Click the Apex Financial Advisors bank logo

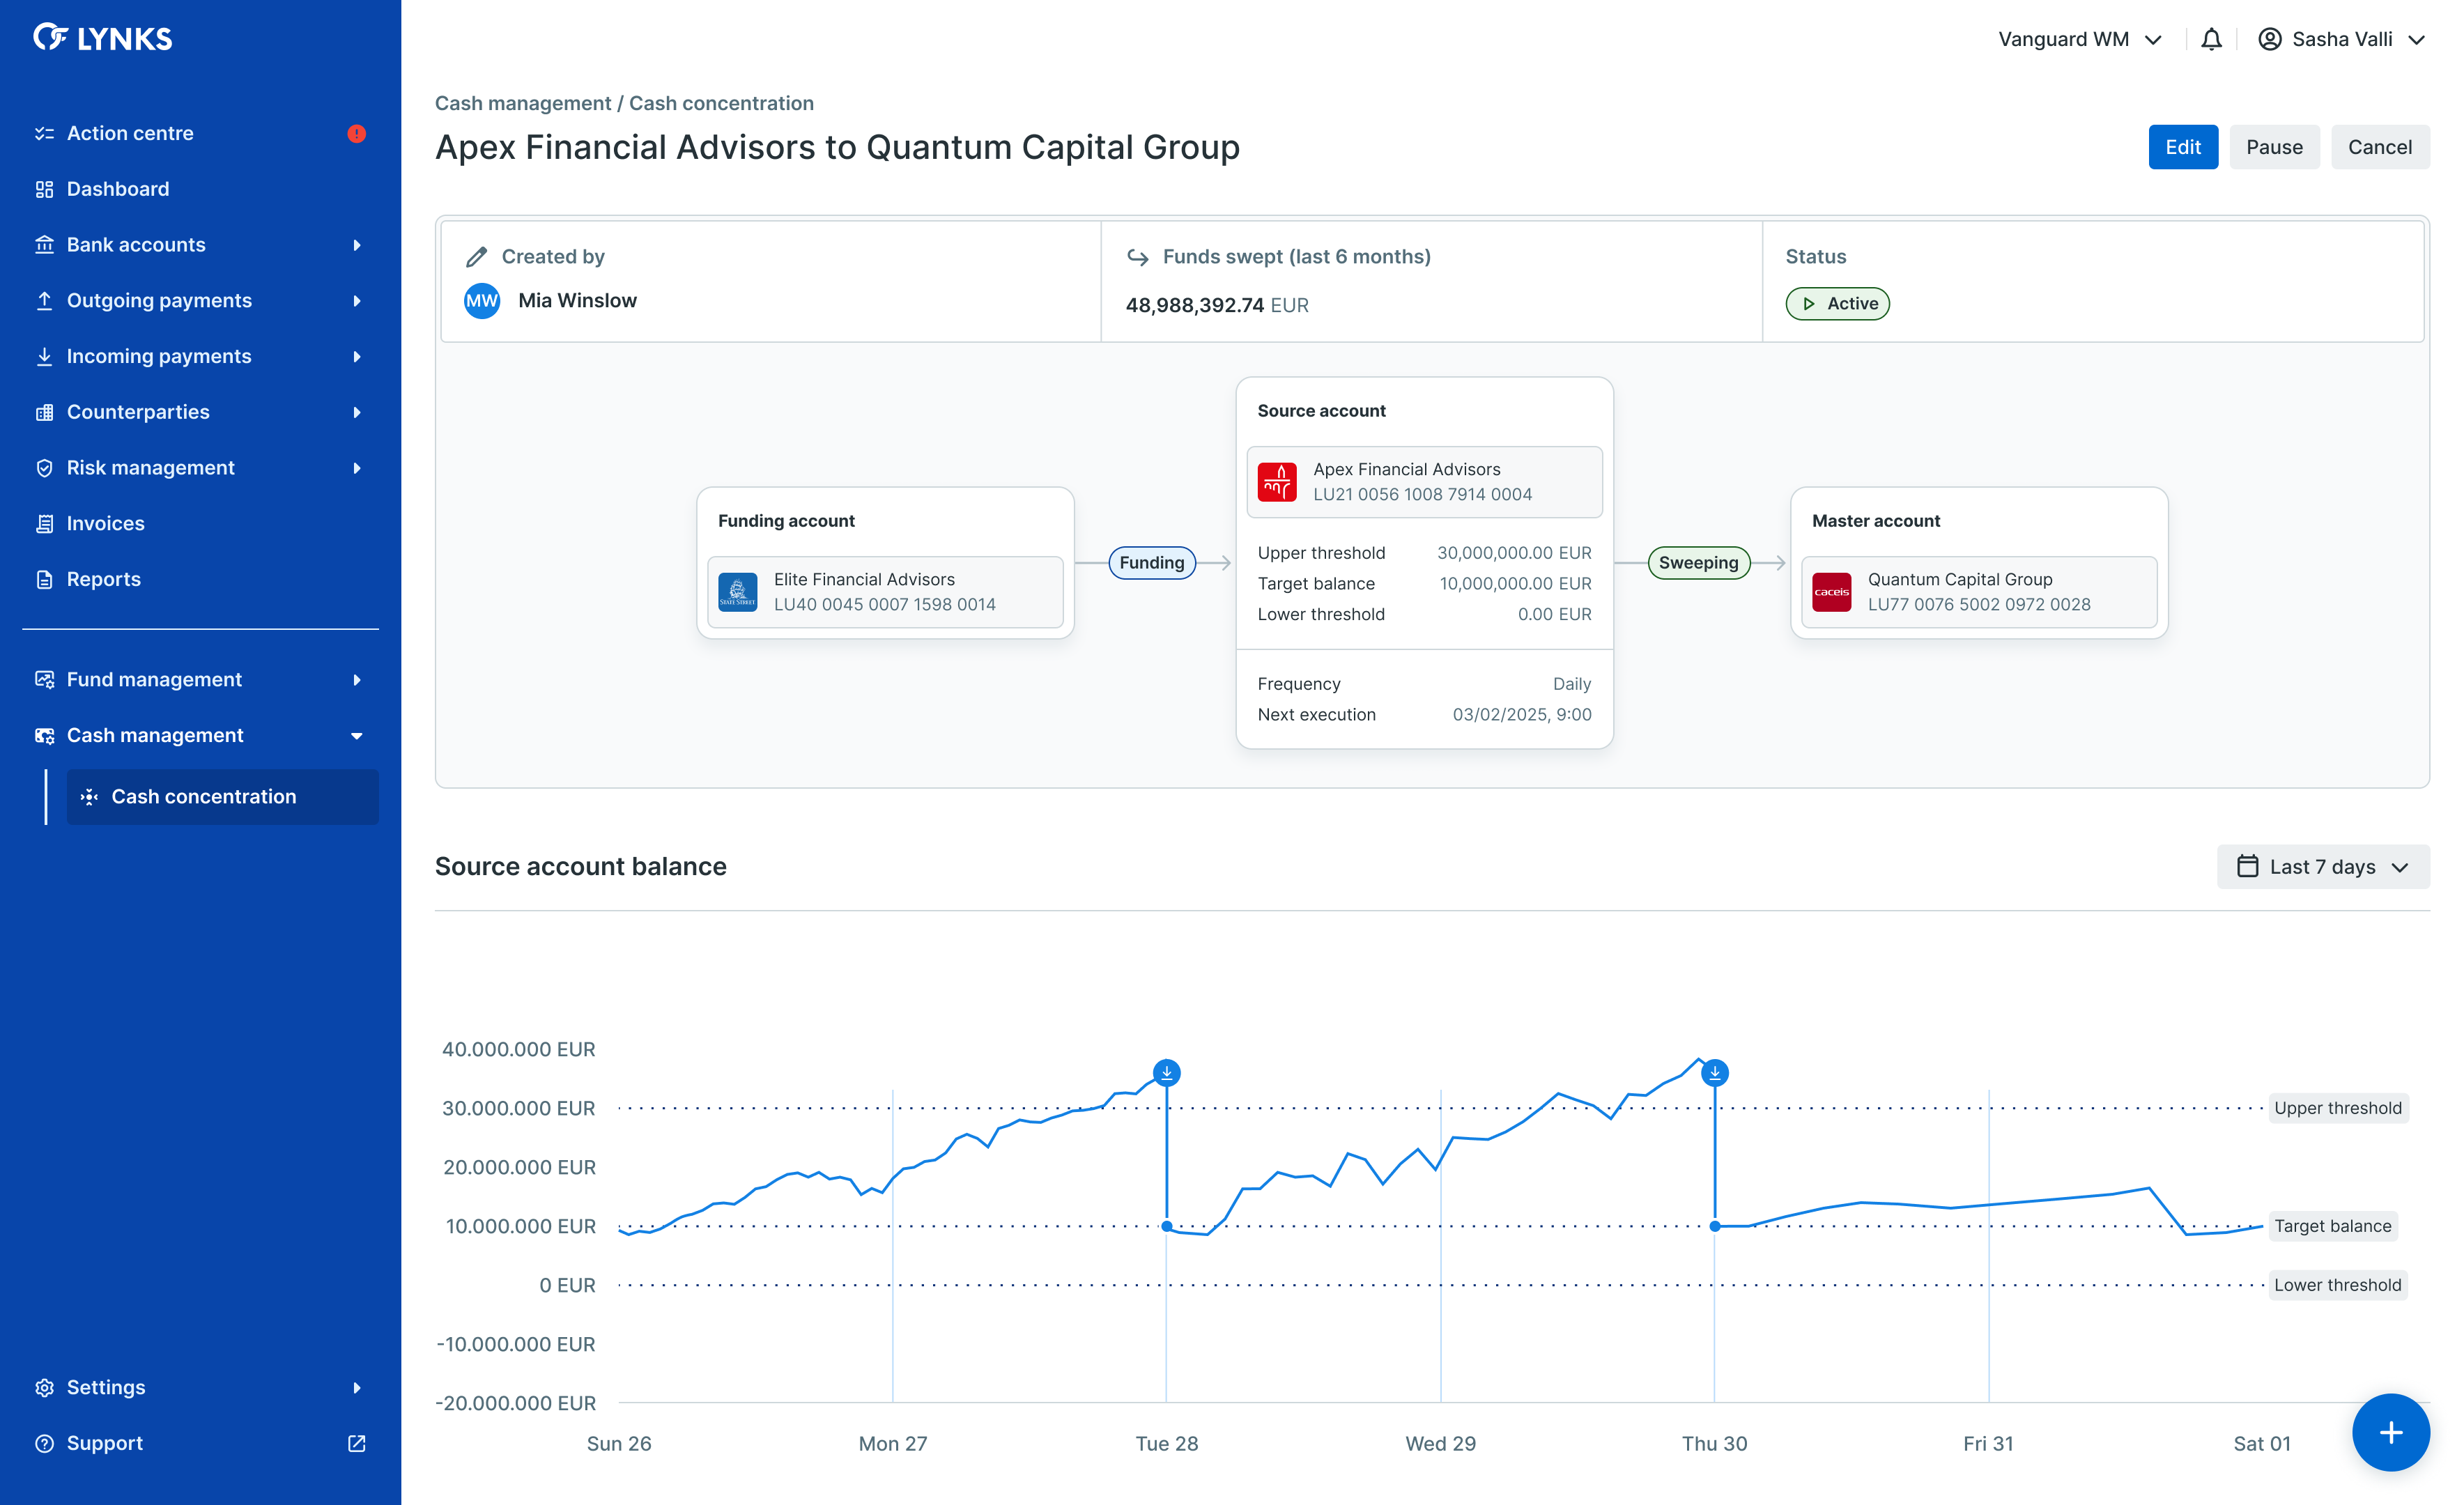(1277, 482)
